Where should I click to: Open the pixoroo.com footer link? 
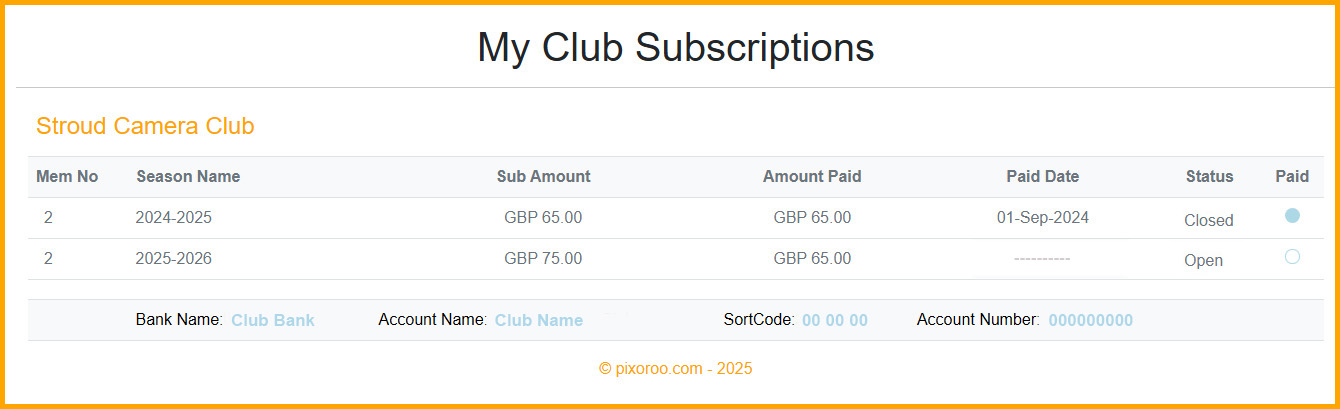pyautogui.click(x=675, y=368)
